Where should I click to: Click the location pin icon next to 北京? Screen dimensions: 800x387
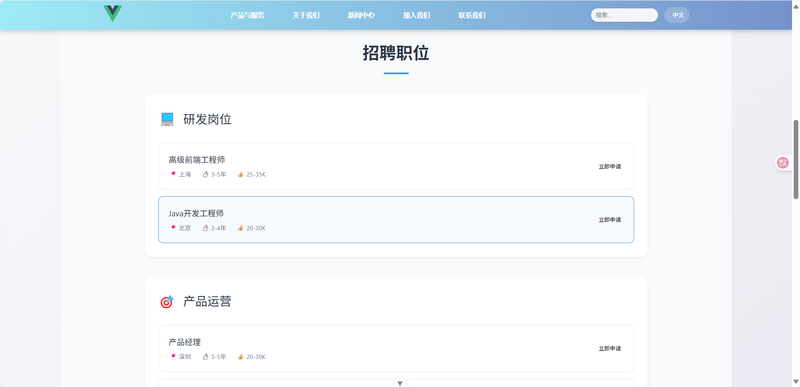click(x=173, y=227)
